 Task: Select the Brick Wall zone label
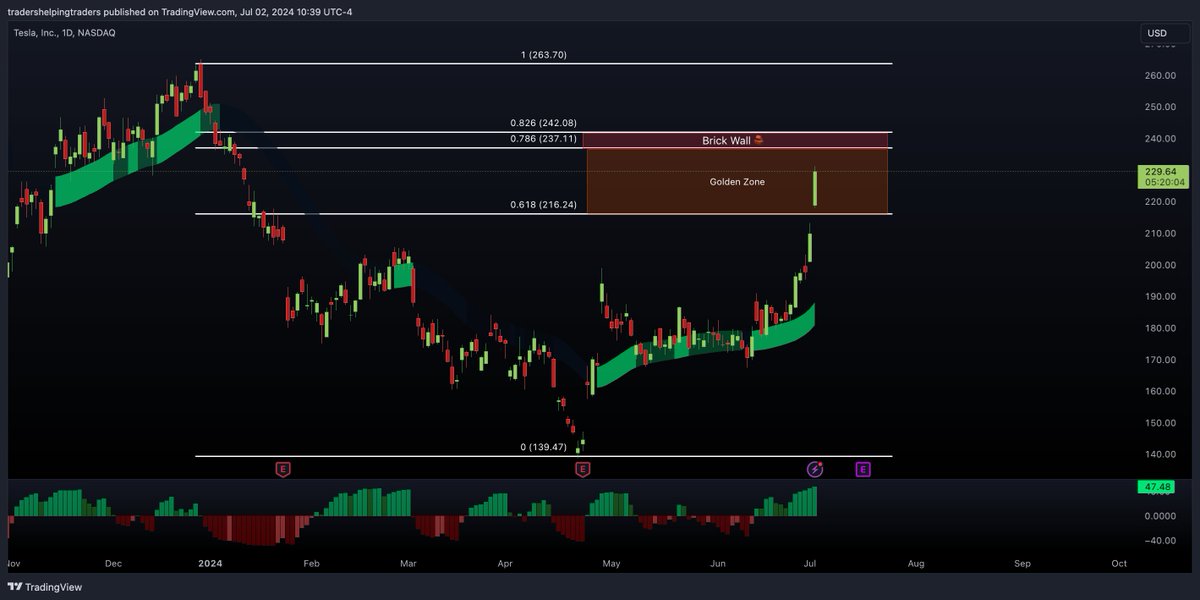[x=733, y=141]
